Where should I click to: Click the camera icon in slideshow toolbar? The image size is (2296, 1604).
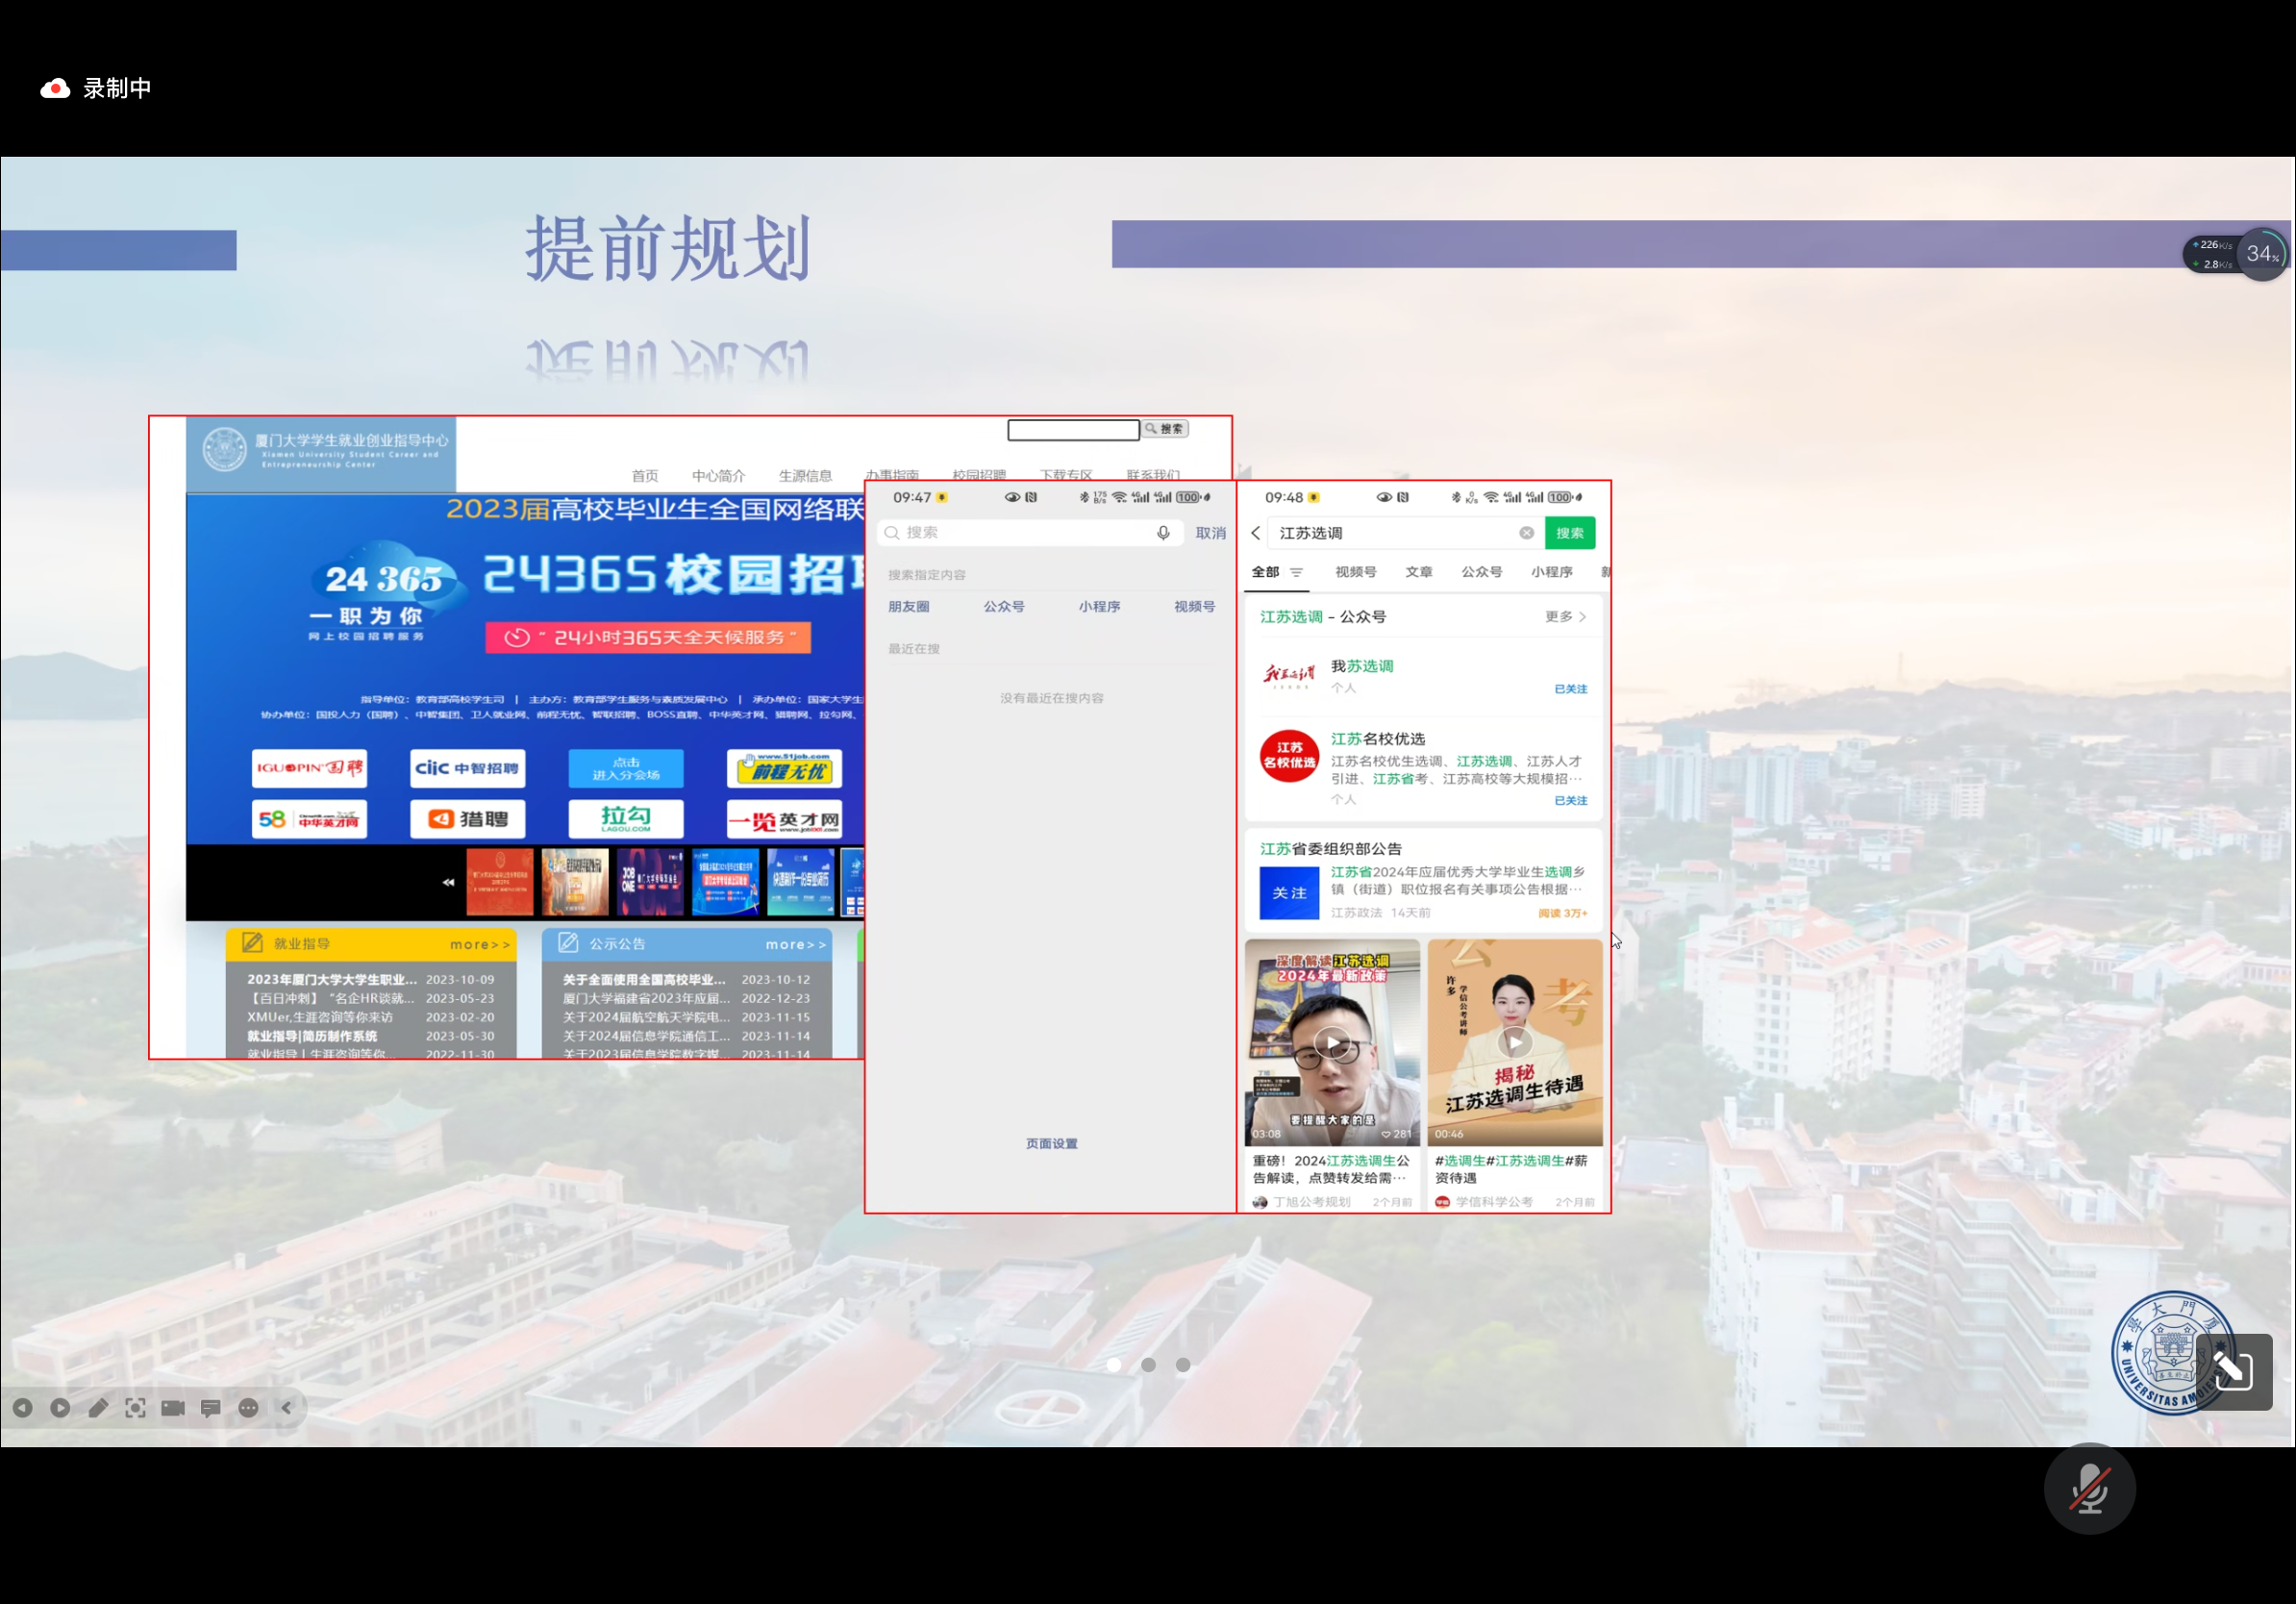pos(173,1408)
